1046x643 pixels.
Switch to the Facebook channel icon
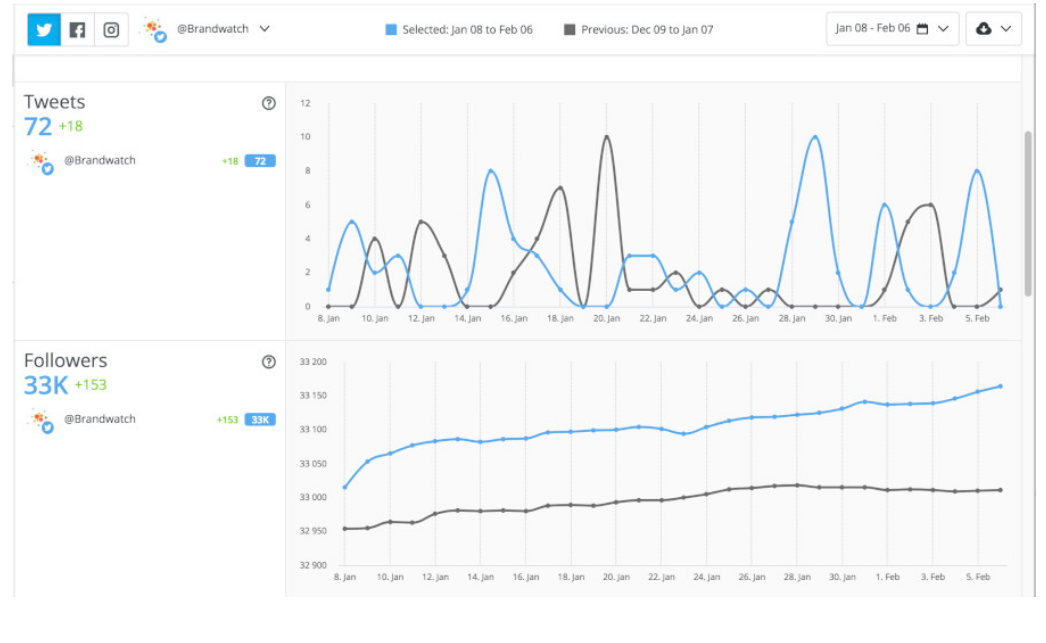pos(77,29)
